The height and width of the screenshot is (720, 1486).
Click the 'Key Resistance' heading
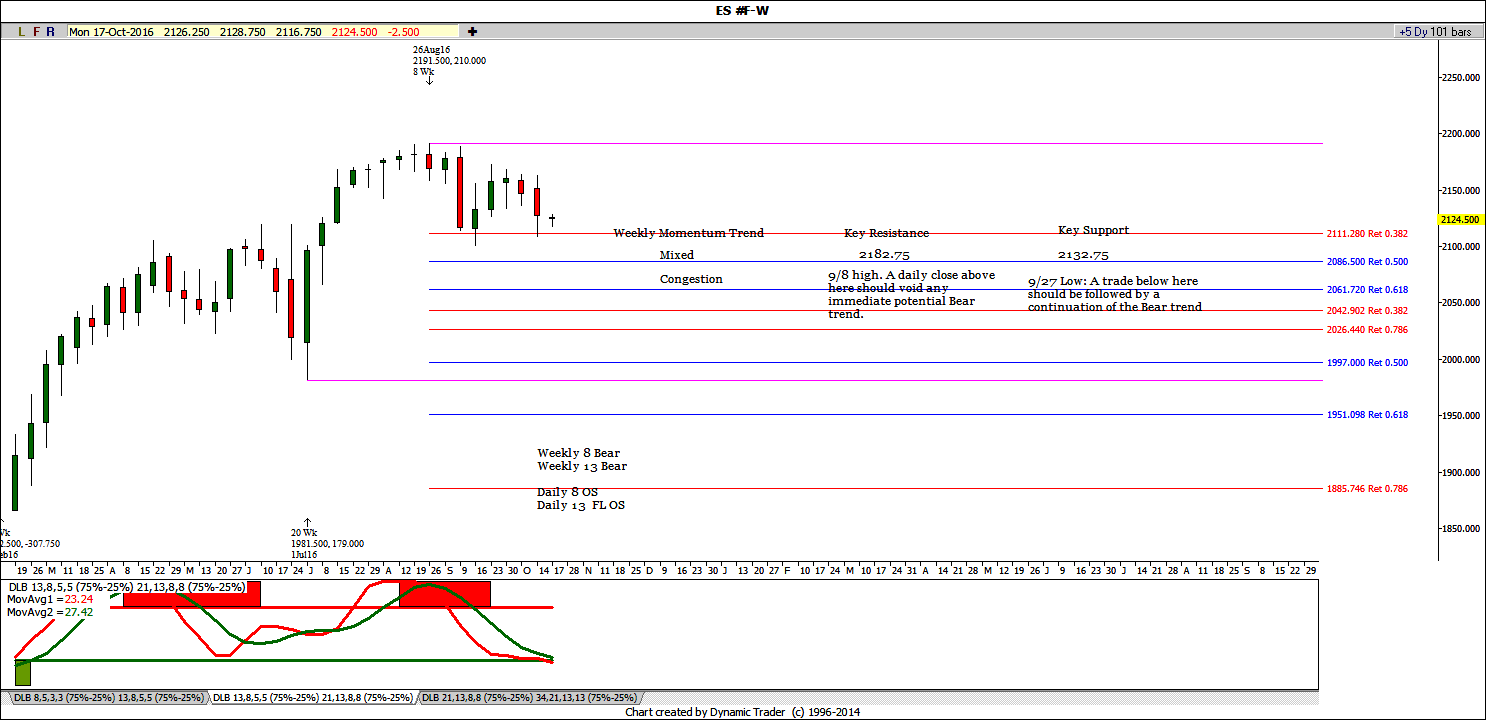[886, 233]
